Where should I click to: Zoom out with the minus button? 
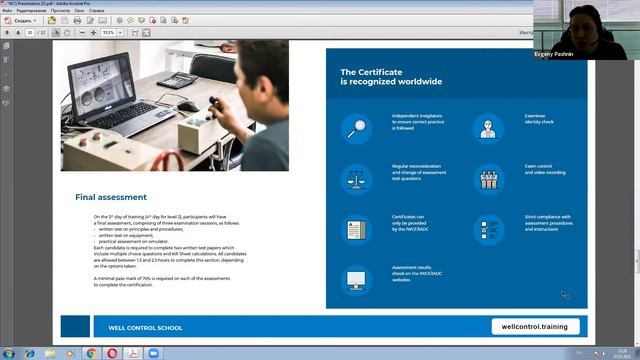(82, 32)
